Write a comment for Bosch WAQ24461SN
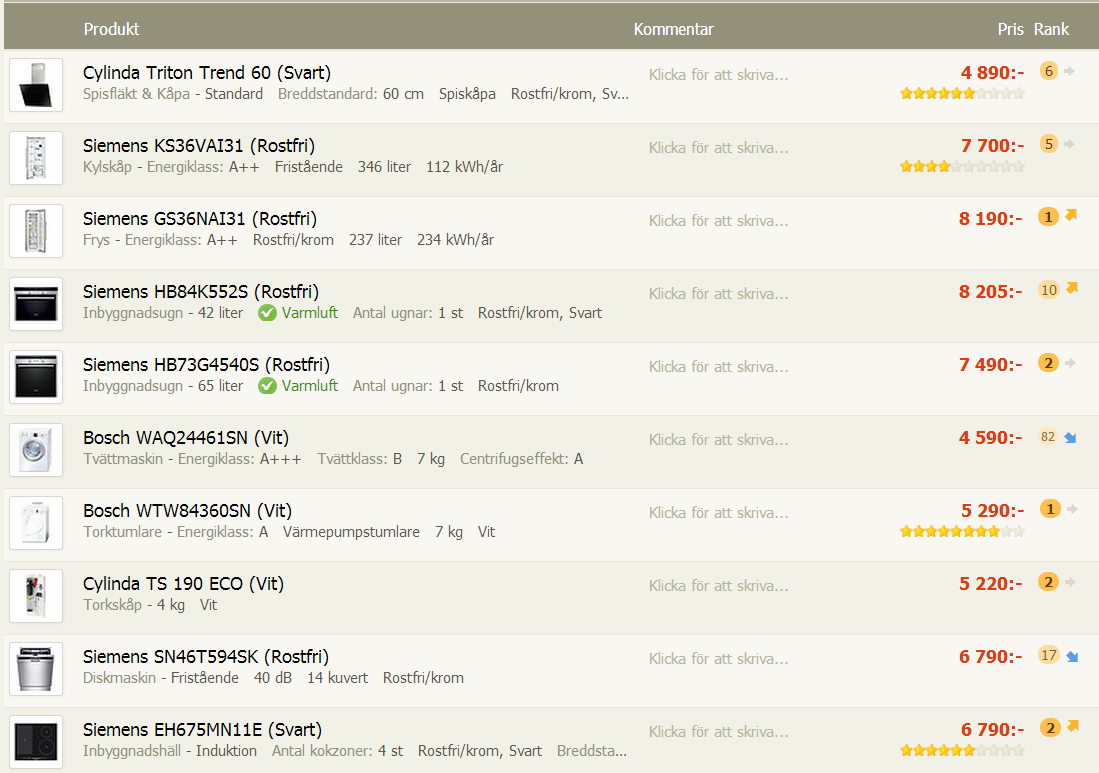The image size is (1099, 773). coord(718,439)
